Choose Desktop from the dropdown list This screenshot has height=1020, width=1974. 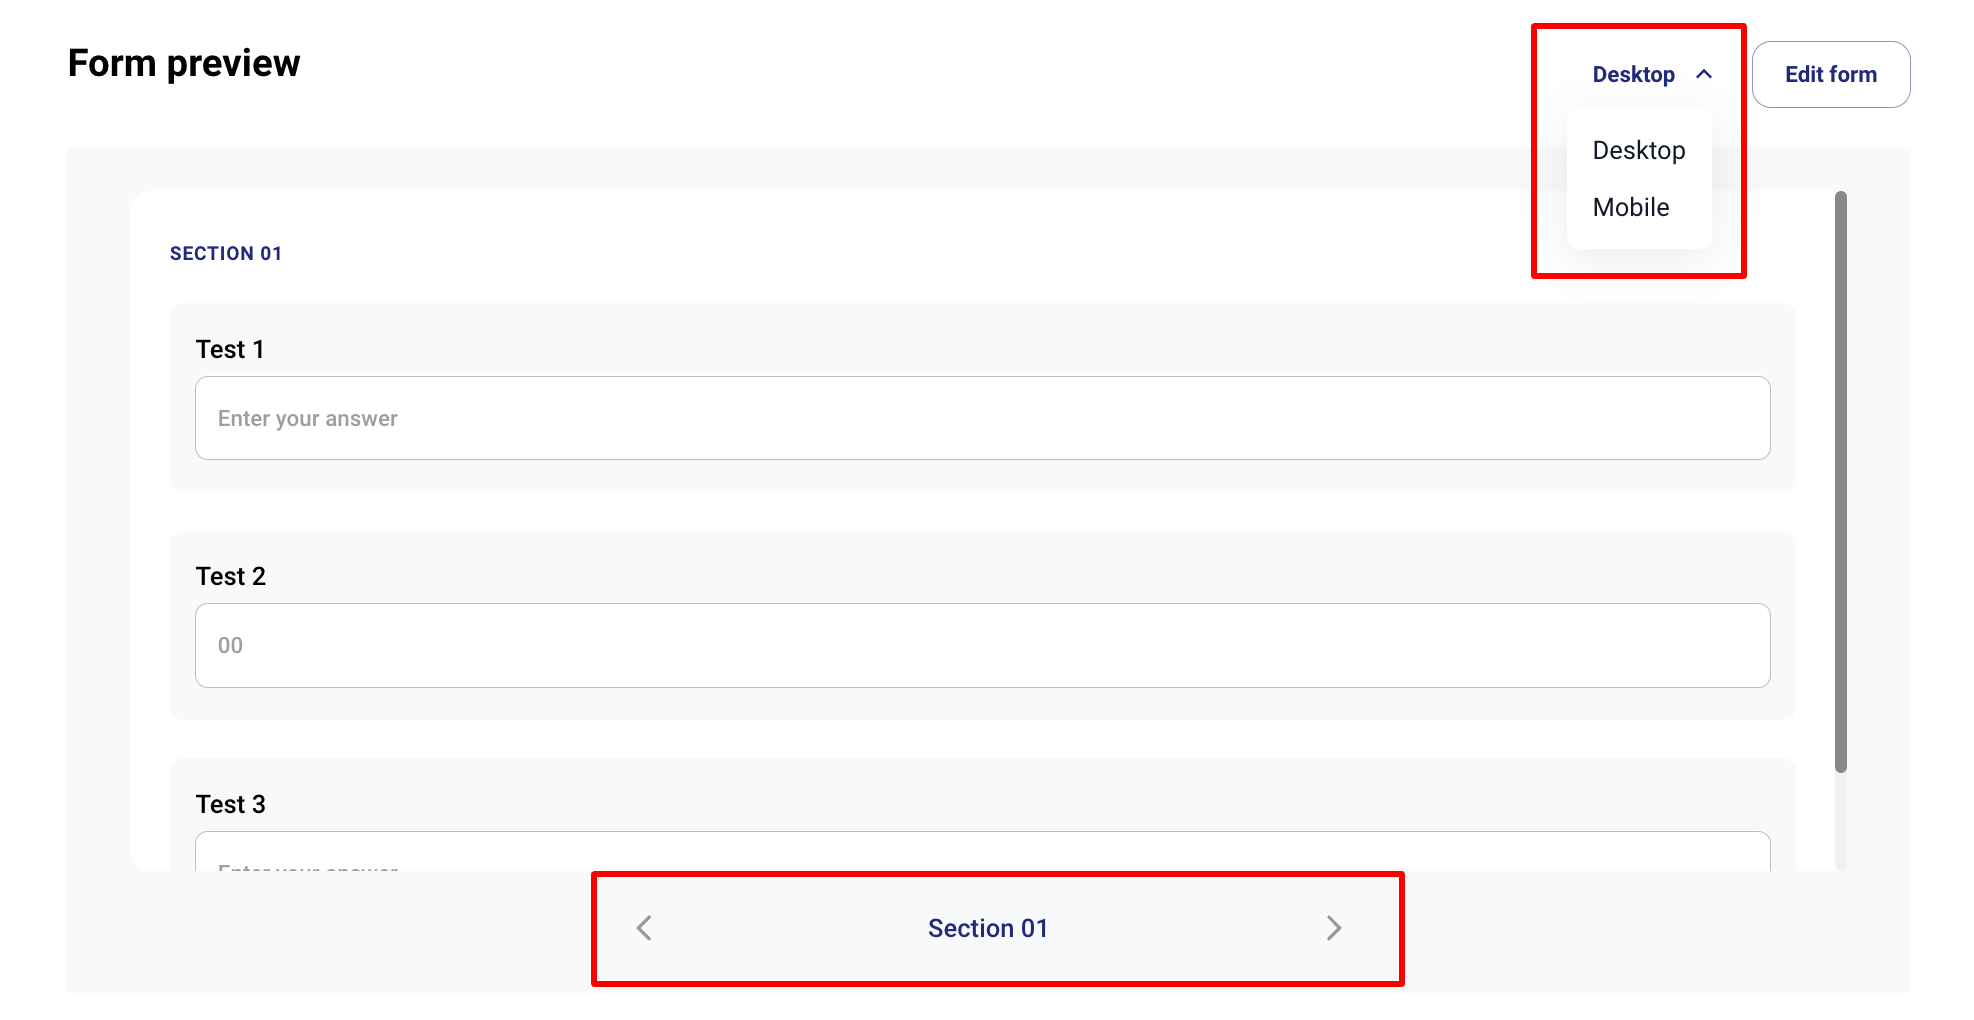(x=1638, y=150)
